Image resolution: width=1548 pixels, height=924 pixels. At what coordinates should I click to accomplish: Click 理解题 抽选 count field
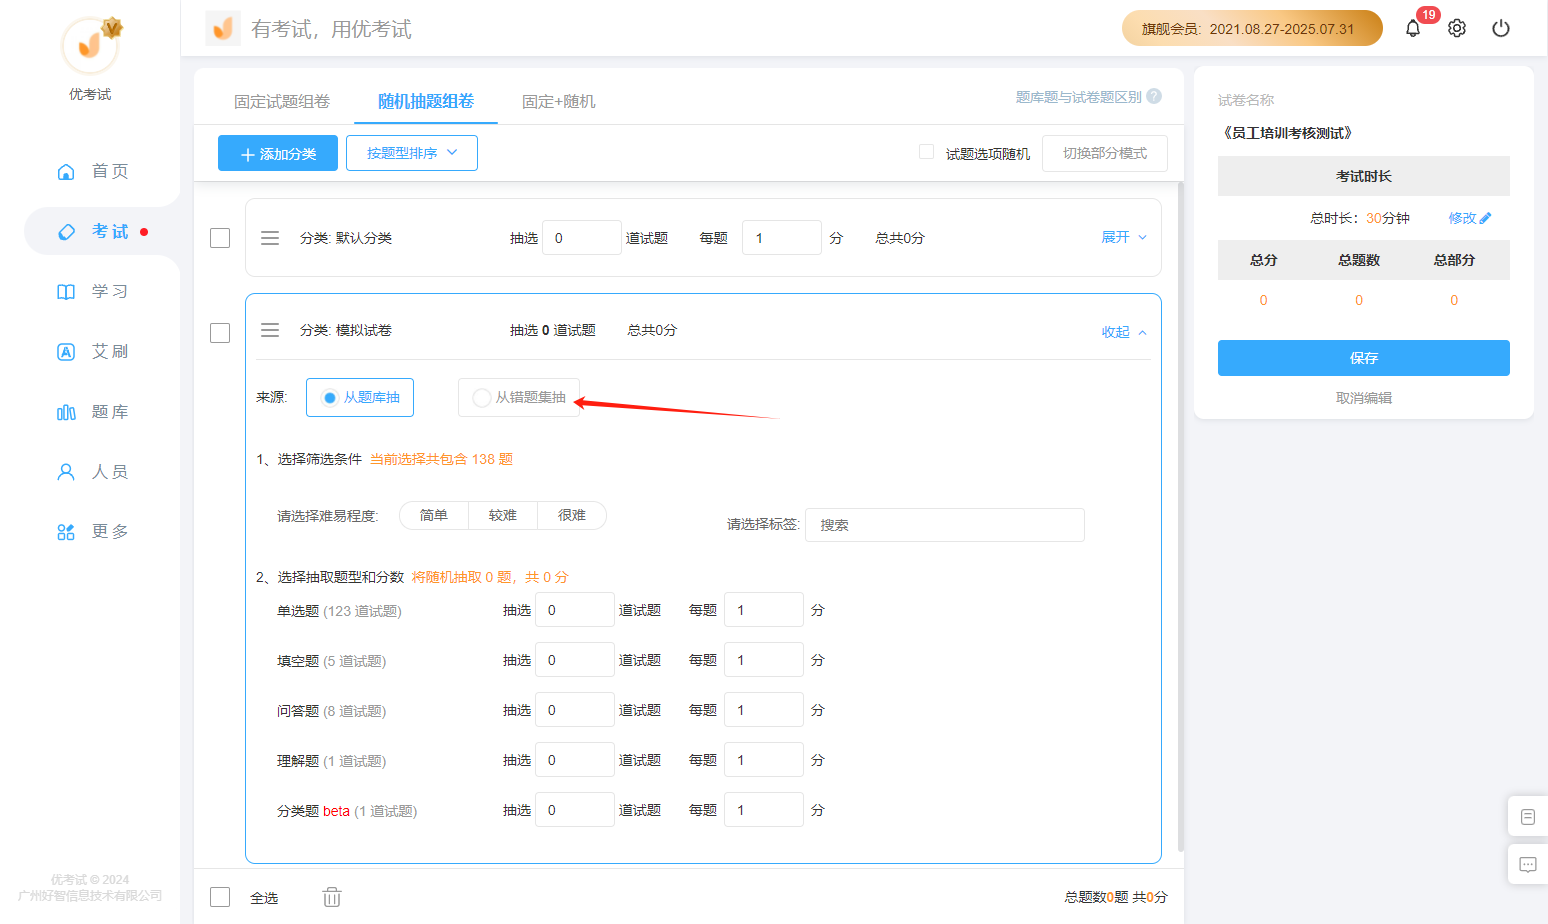coord(575,760)
